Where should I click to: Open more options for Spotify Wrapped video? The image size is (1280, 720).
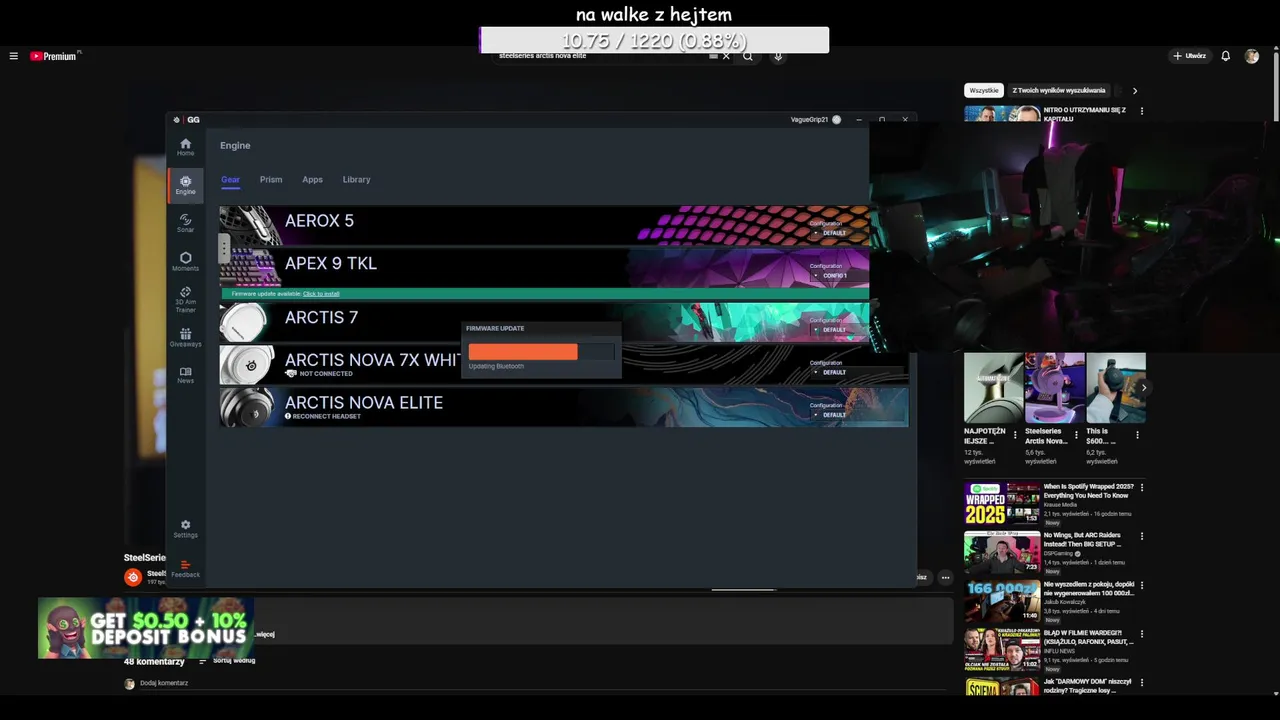(1142, 488)
